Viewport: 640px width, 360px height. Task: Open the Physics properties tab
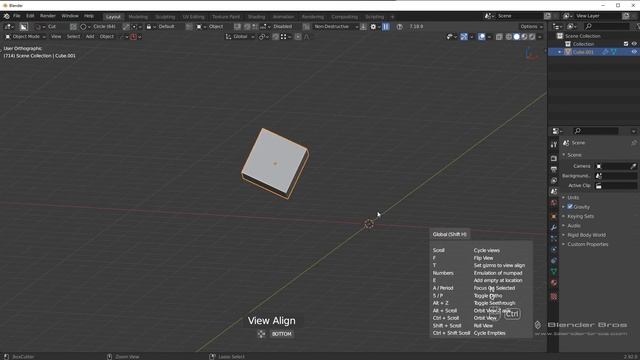[553, 249]
